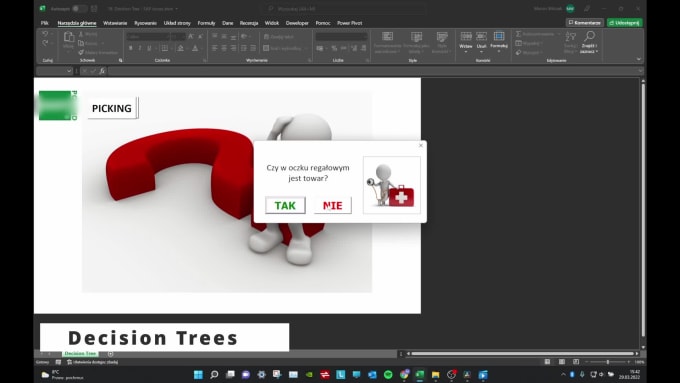The image size is (680, 383).
Task: Open the Komentarze pane
Action: coord(585,23)
